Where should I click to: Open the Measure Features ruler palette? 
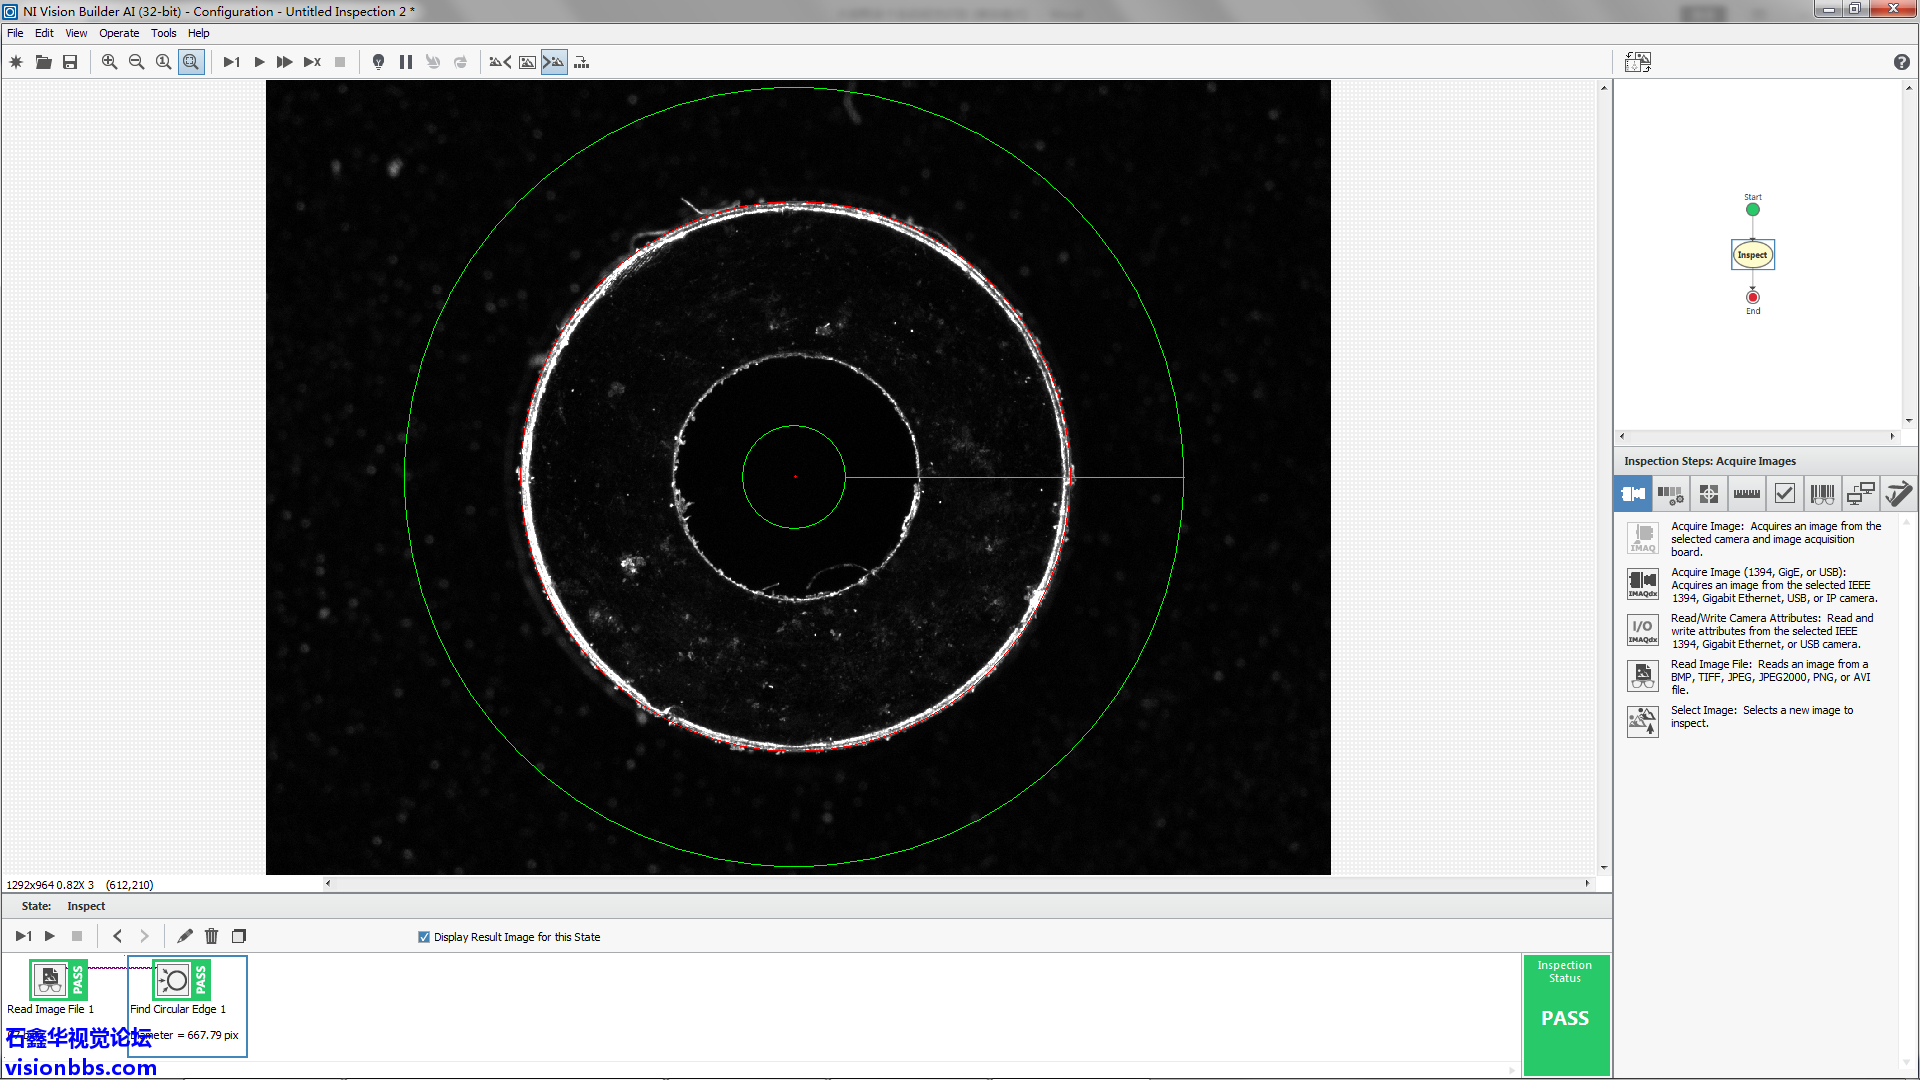(1746, 493)
